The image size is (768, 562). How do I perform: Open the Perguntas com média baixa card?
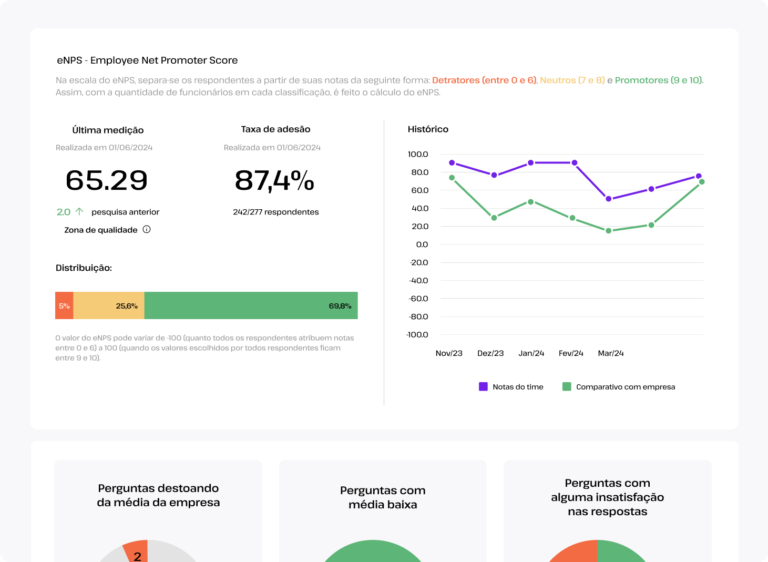click(x=383, y=511)
